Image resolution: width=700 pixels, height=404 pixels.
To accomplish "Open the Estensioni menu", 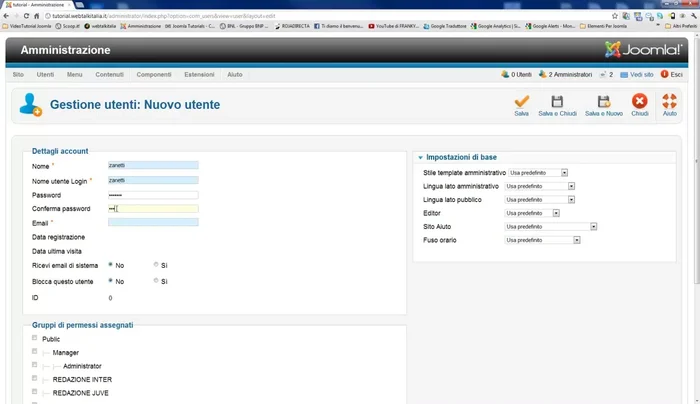I will [199, 75].
